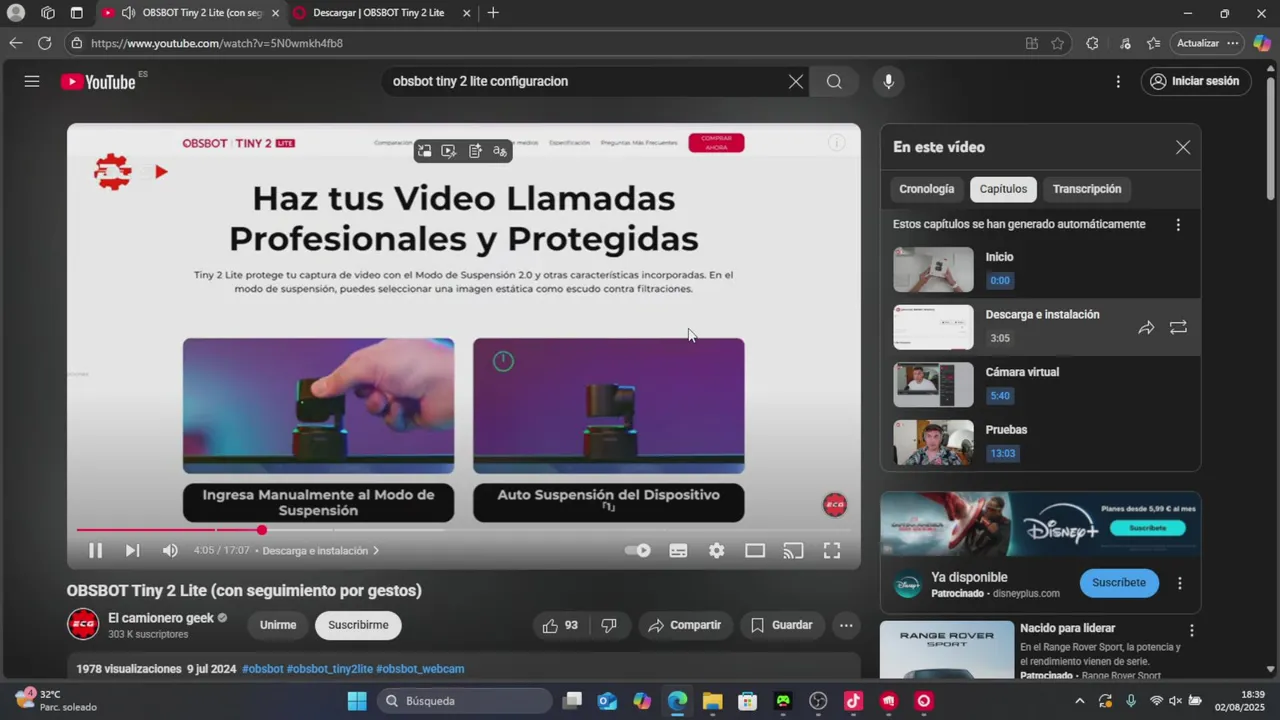Dislike the video with thumbs down
Screen dimensions: 1280x720
click(609, 625)
